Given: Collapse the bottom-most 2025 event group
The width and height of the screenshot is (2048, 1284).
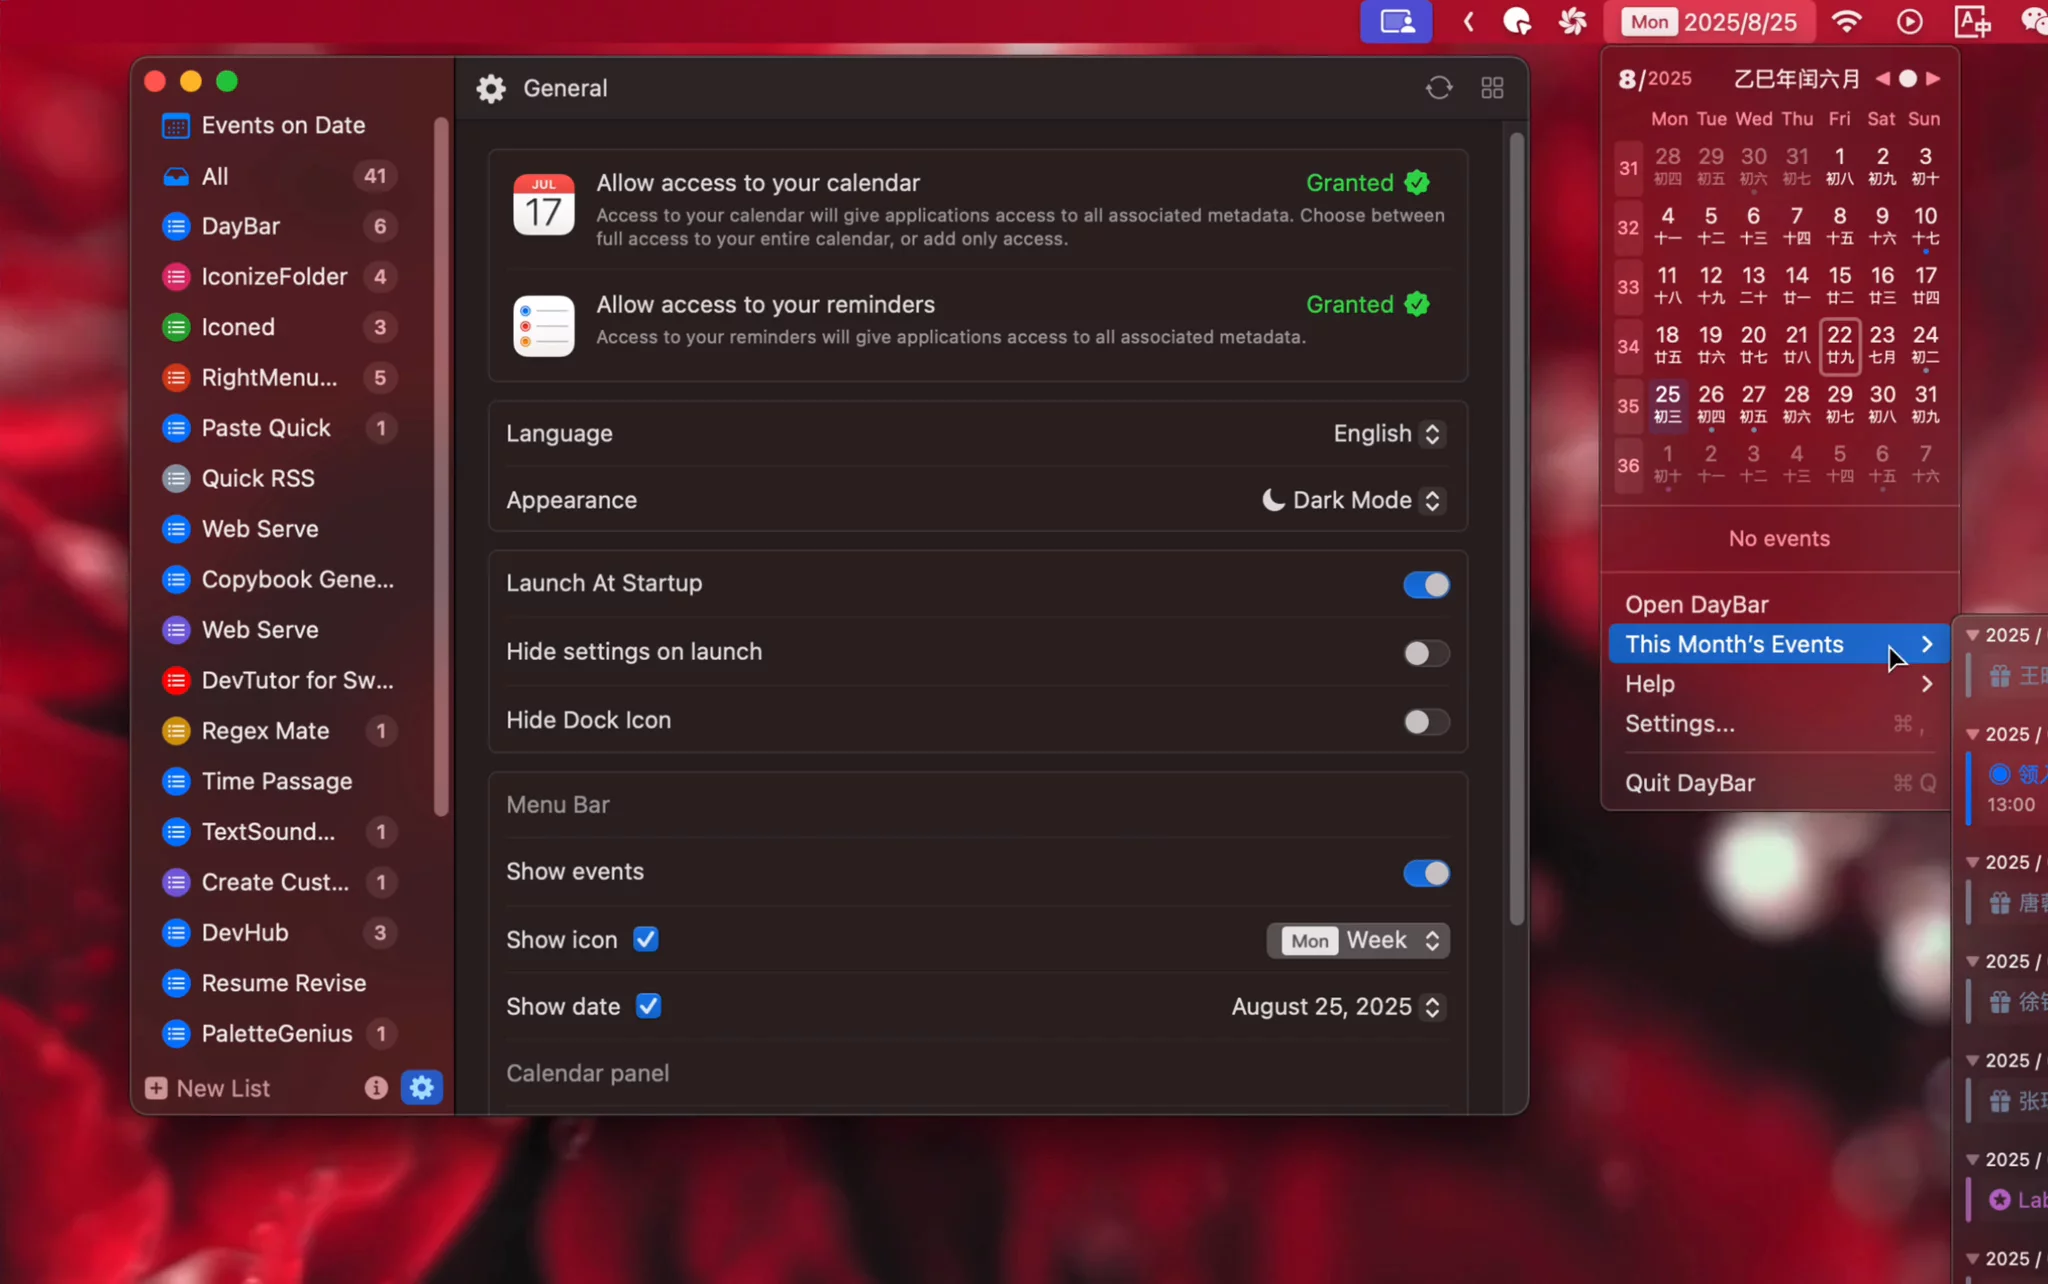Looking at the screenshot, I should [x=1973, y=1259].
